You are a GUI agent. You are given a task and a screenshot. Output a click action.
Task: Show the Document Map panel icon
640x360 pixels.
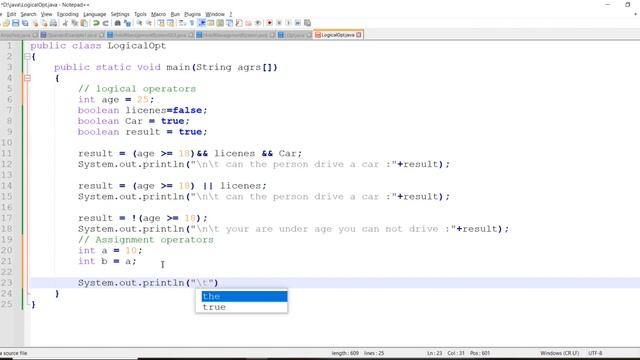(220, 23)
